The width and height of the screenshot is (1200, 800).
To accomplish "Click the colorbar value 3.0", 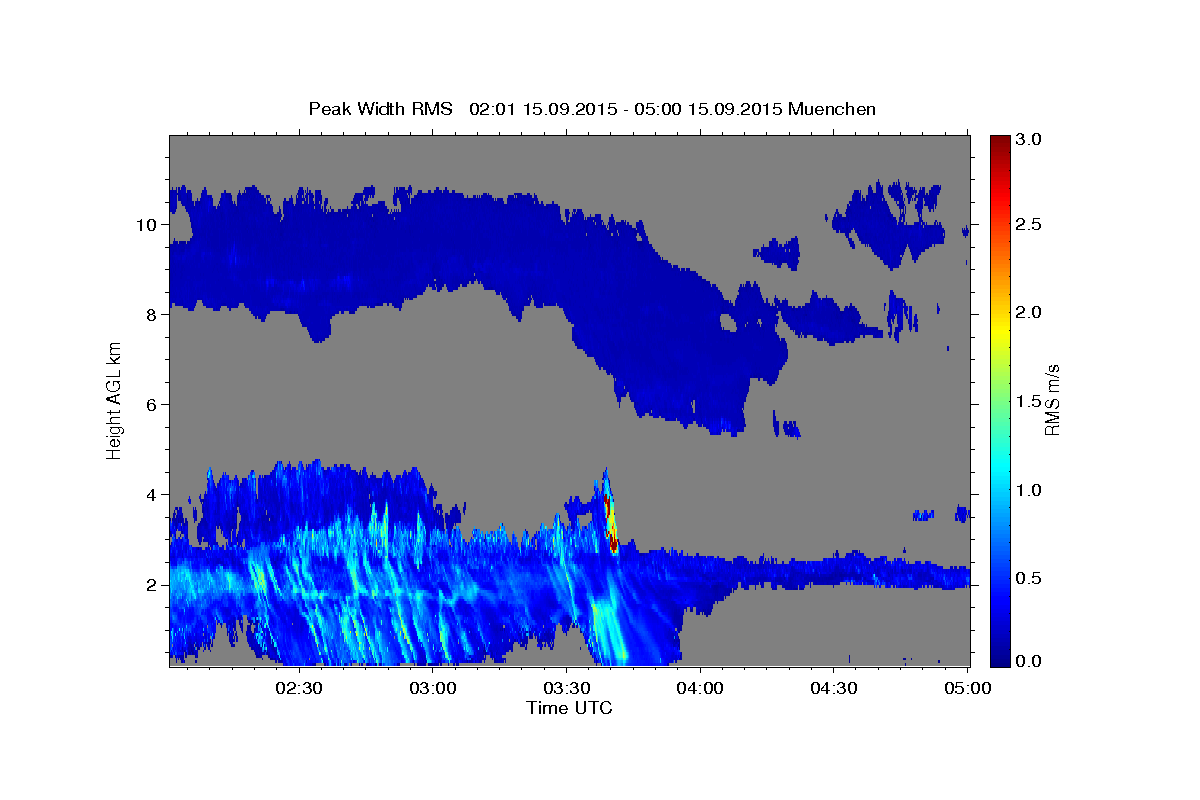I will tap(1031, 139).
